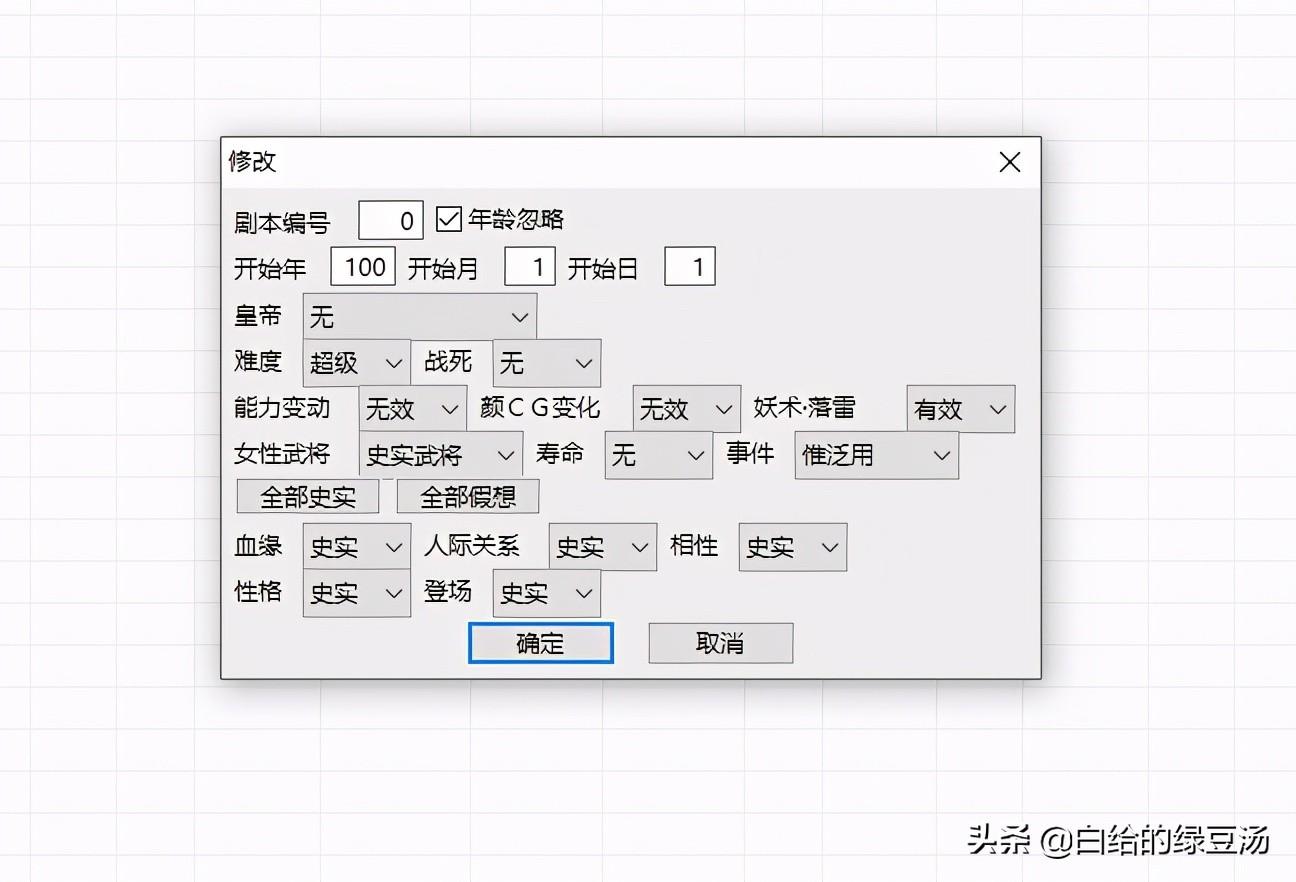Click the 剧本编号 input field

tap(390, 219)
